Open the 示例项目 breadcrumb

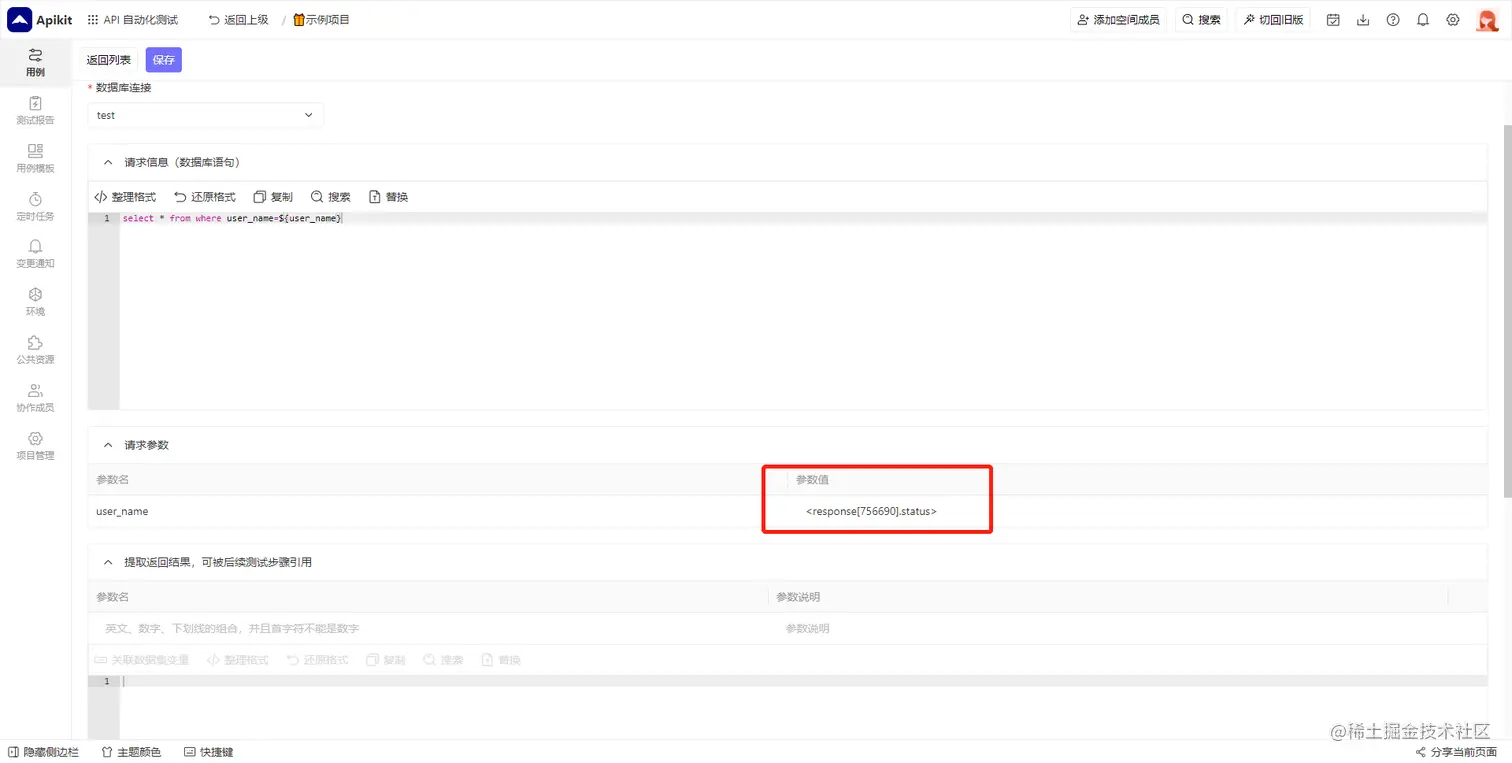[321, 20]
